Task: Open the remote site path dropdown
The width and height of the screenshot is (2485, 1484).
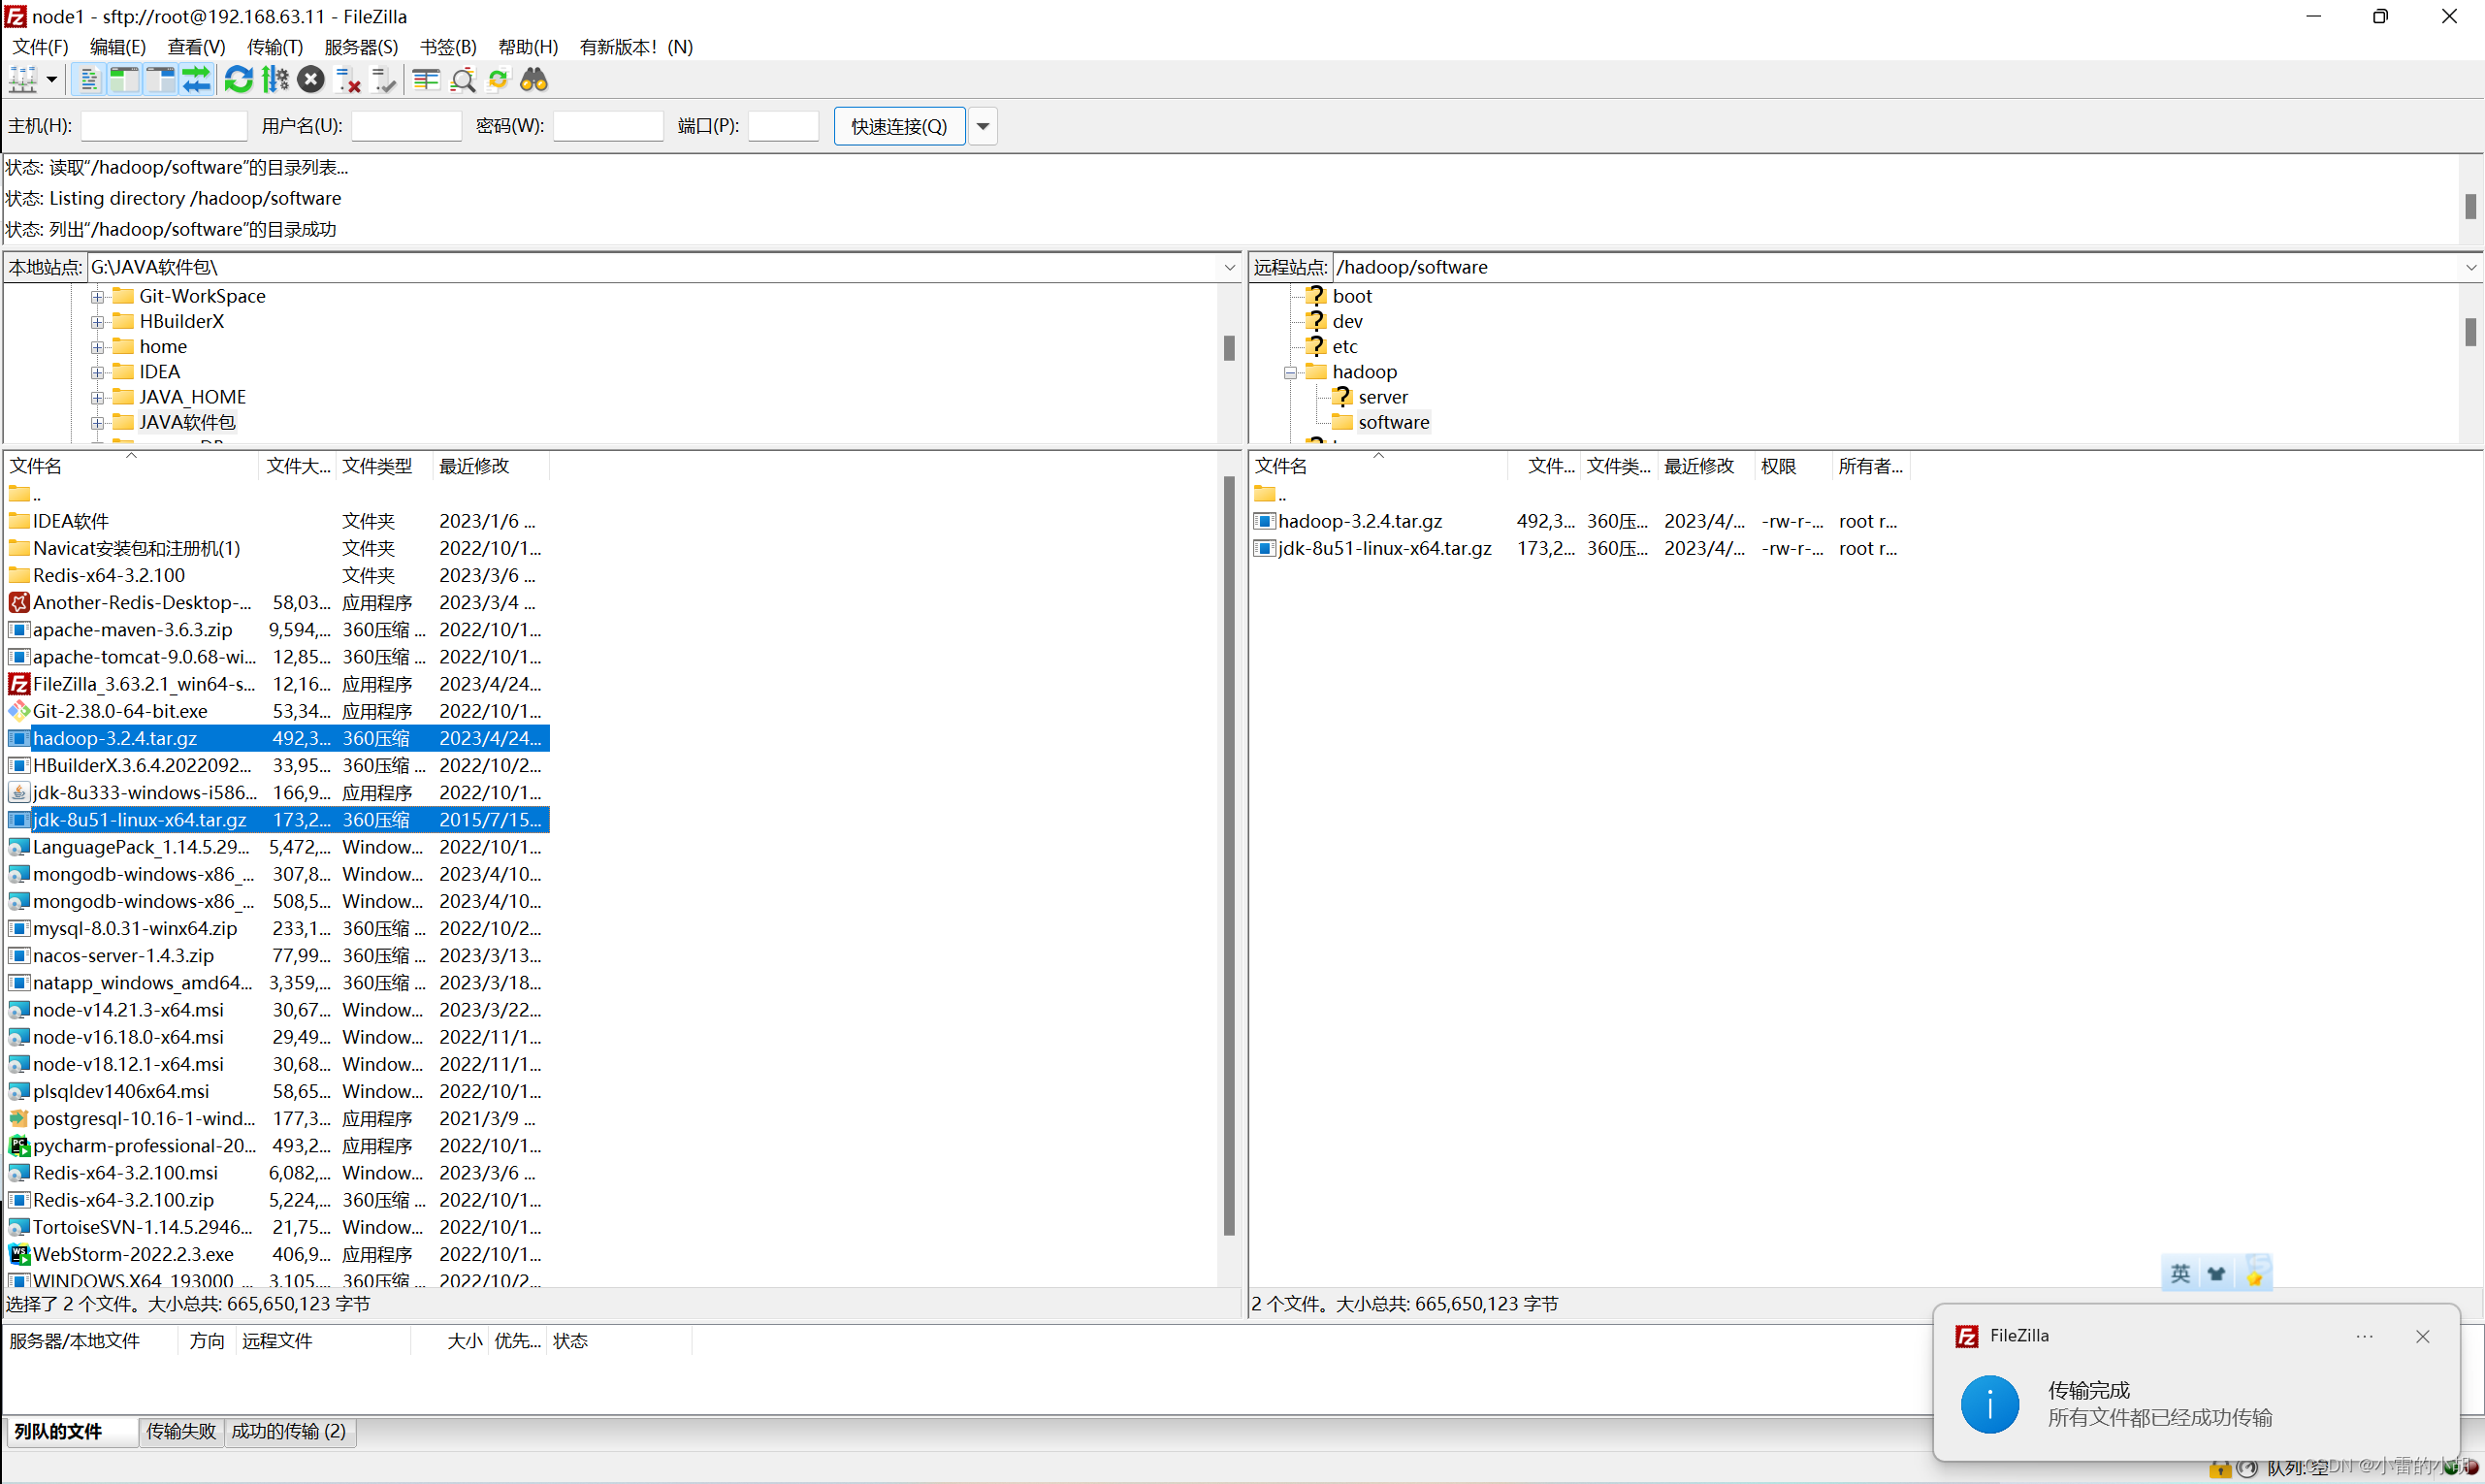Action: click(2471, 267)
